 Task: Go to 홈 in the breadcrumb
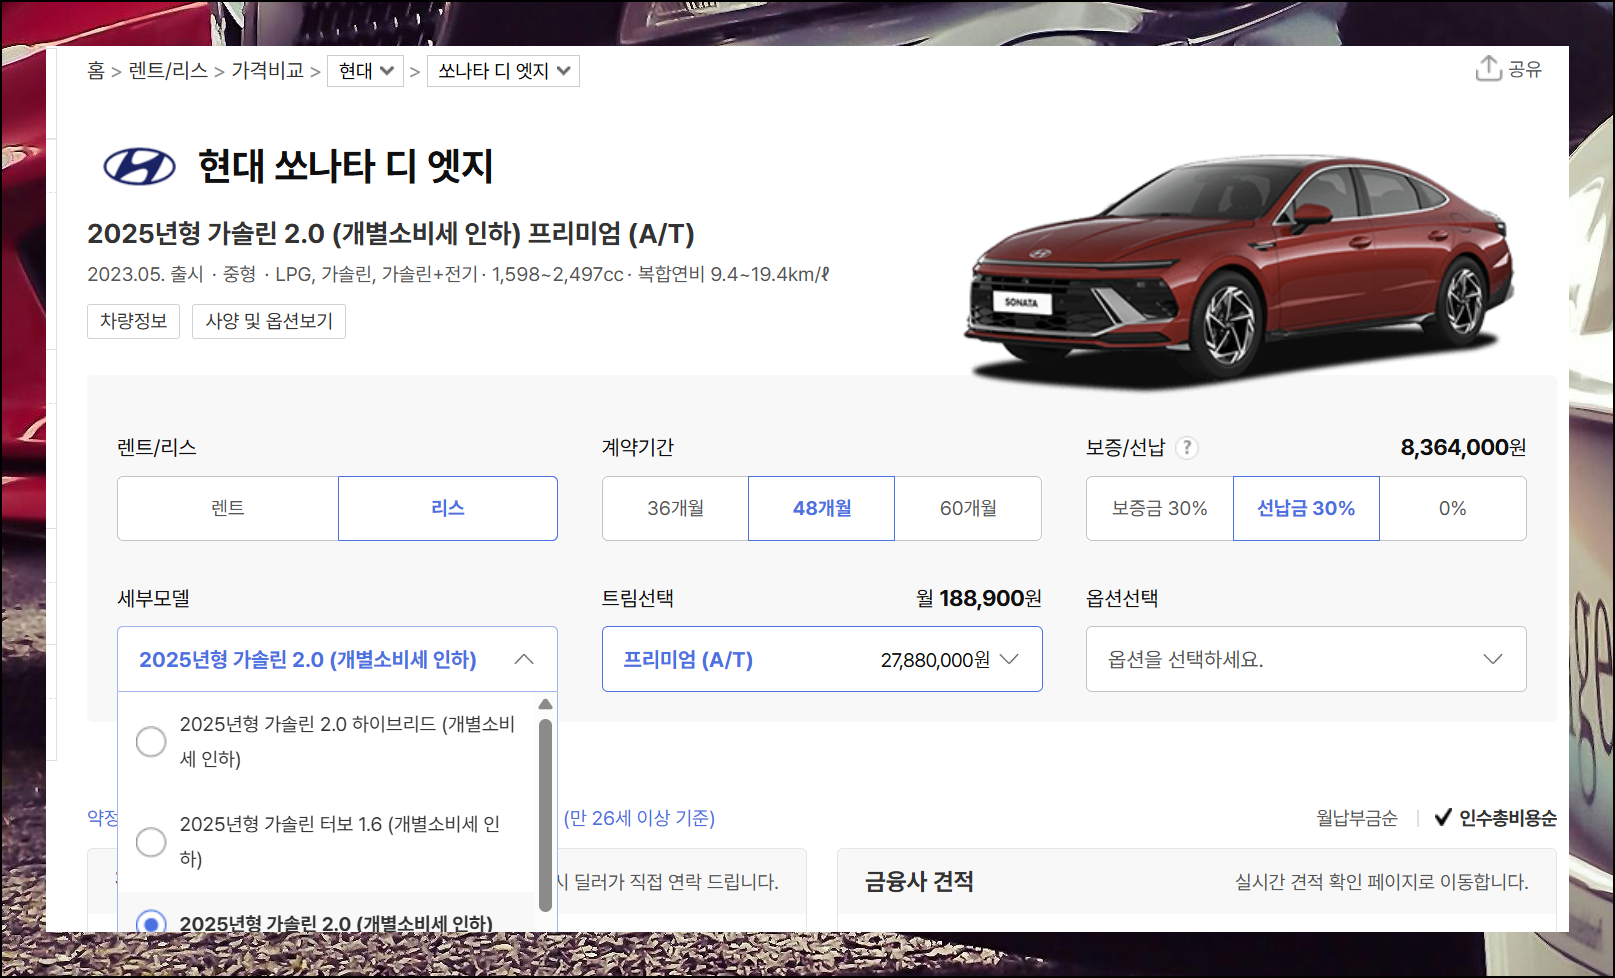point(96,70)
